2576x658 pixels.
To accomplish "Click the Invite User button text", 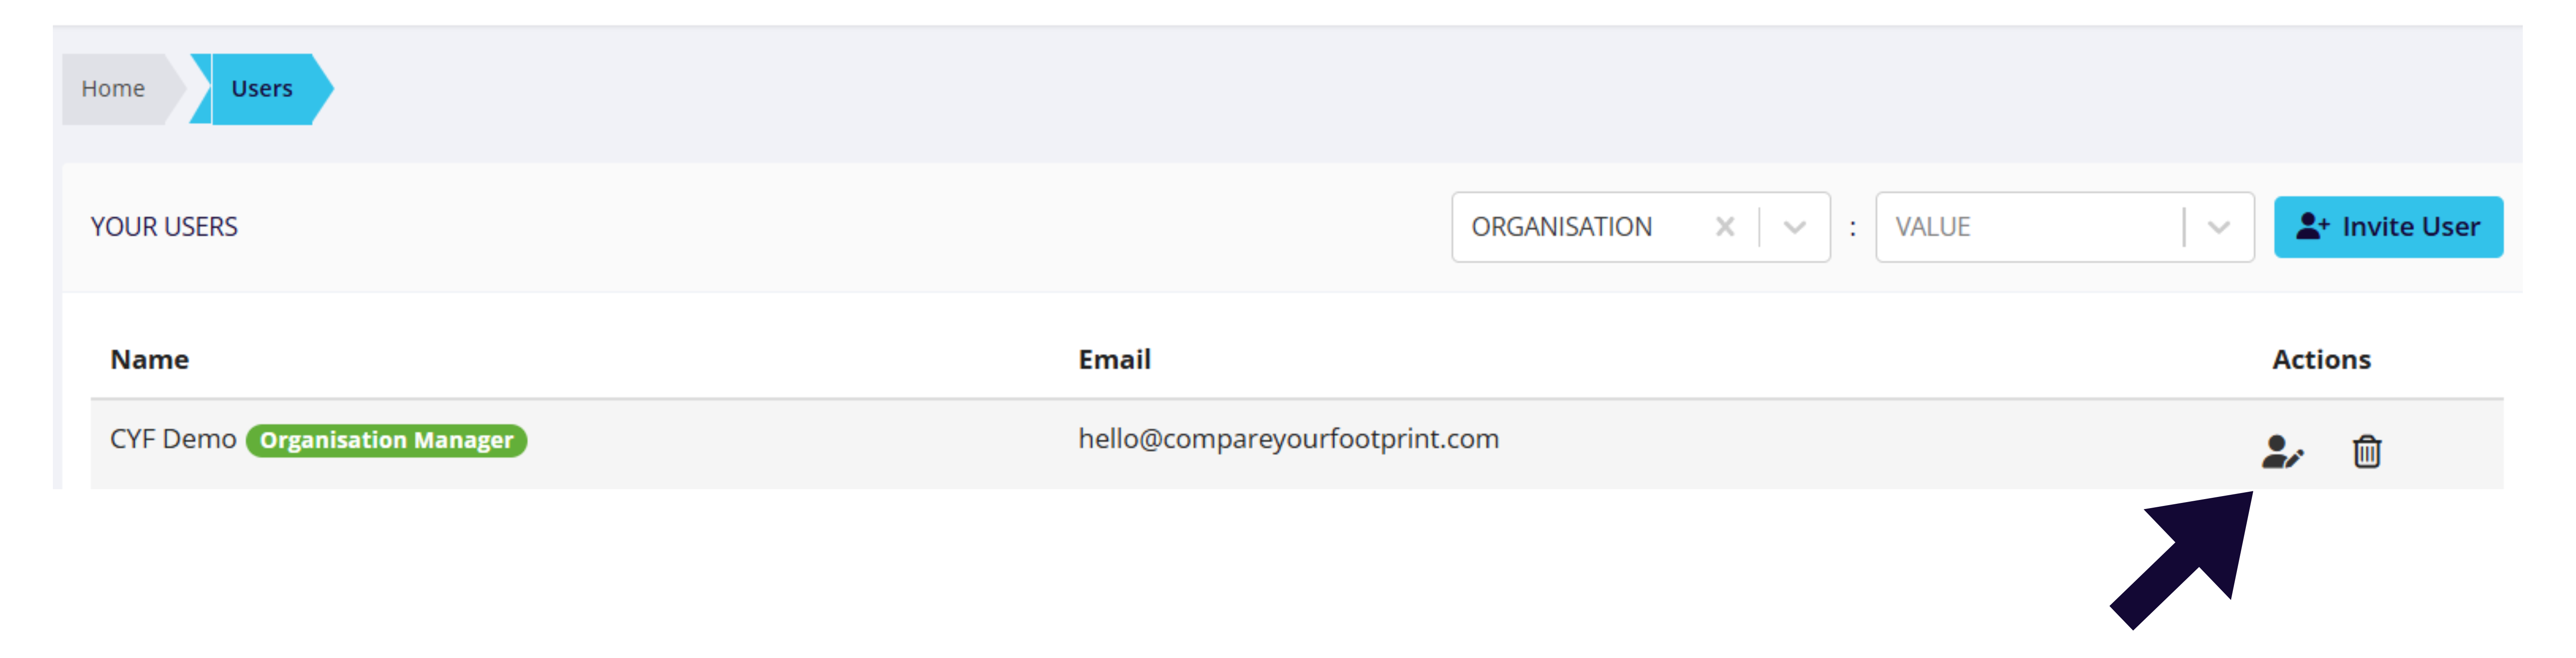I will 2411,227.
